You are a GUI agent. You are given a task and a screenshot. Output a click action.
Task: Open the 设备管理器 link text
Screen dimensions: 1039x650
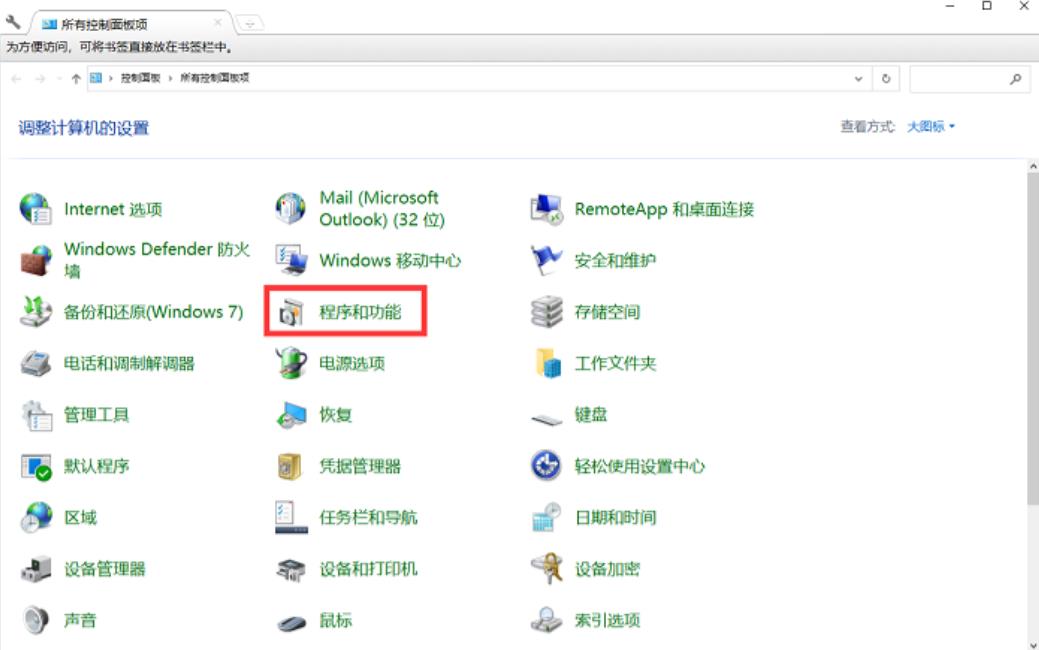[x=105, y=569]
